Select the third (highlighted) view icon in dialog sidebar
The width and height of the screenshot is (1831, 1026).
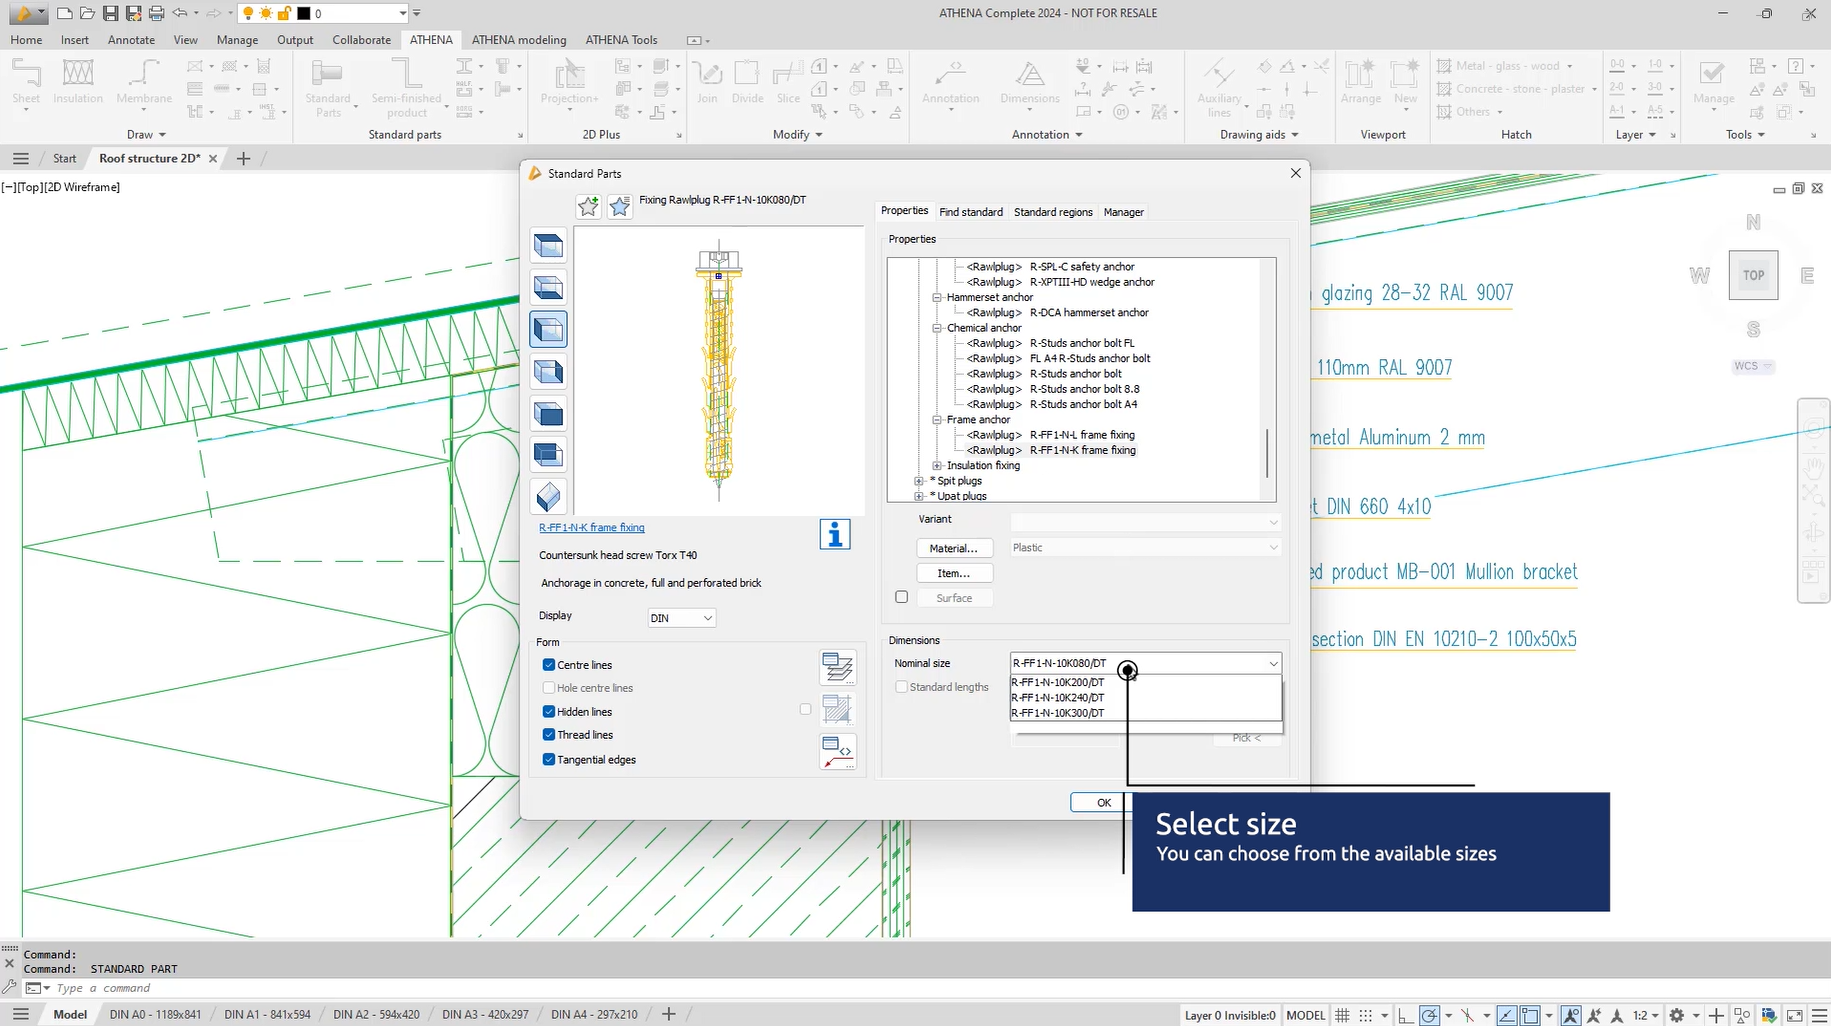tap(548, 329)
